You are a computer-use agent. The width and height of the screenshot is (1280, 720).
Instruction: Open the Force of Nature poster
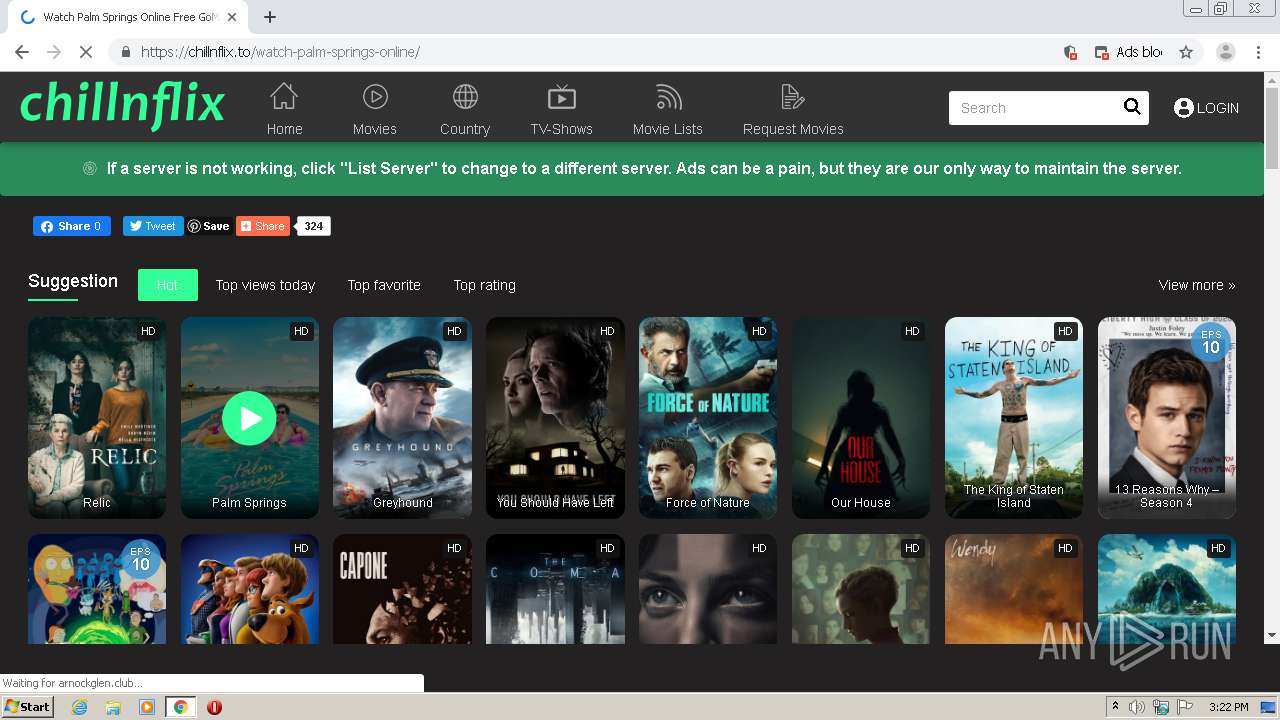[x=708, y=418]
